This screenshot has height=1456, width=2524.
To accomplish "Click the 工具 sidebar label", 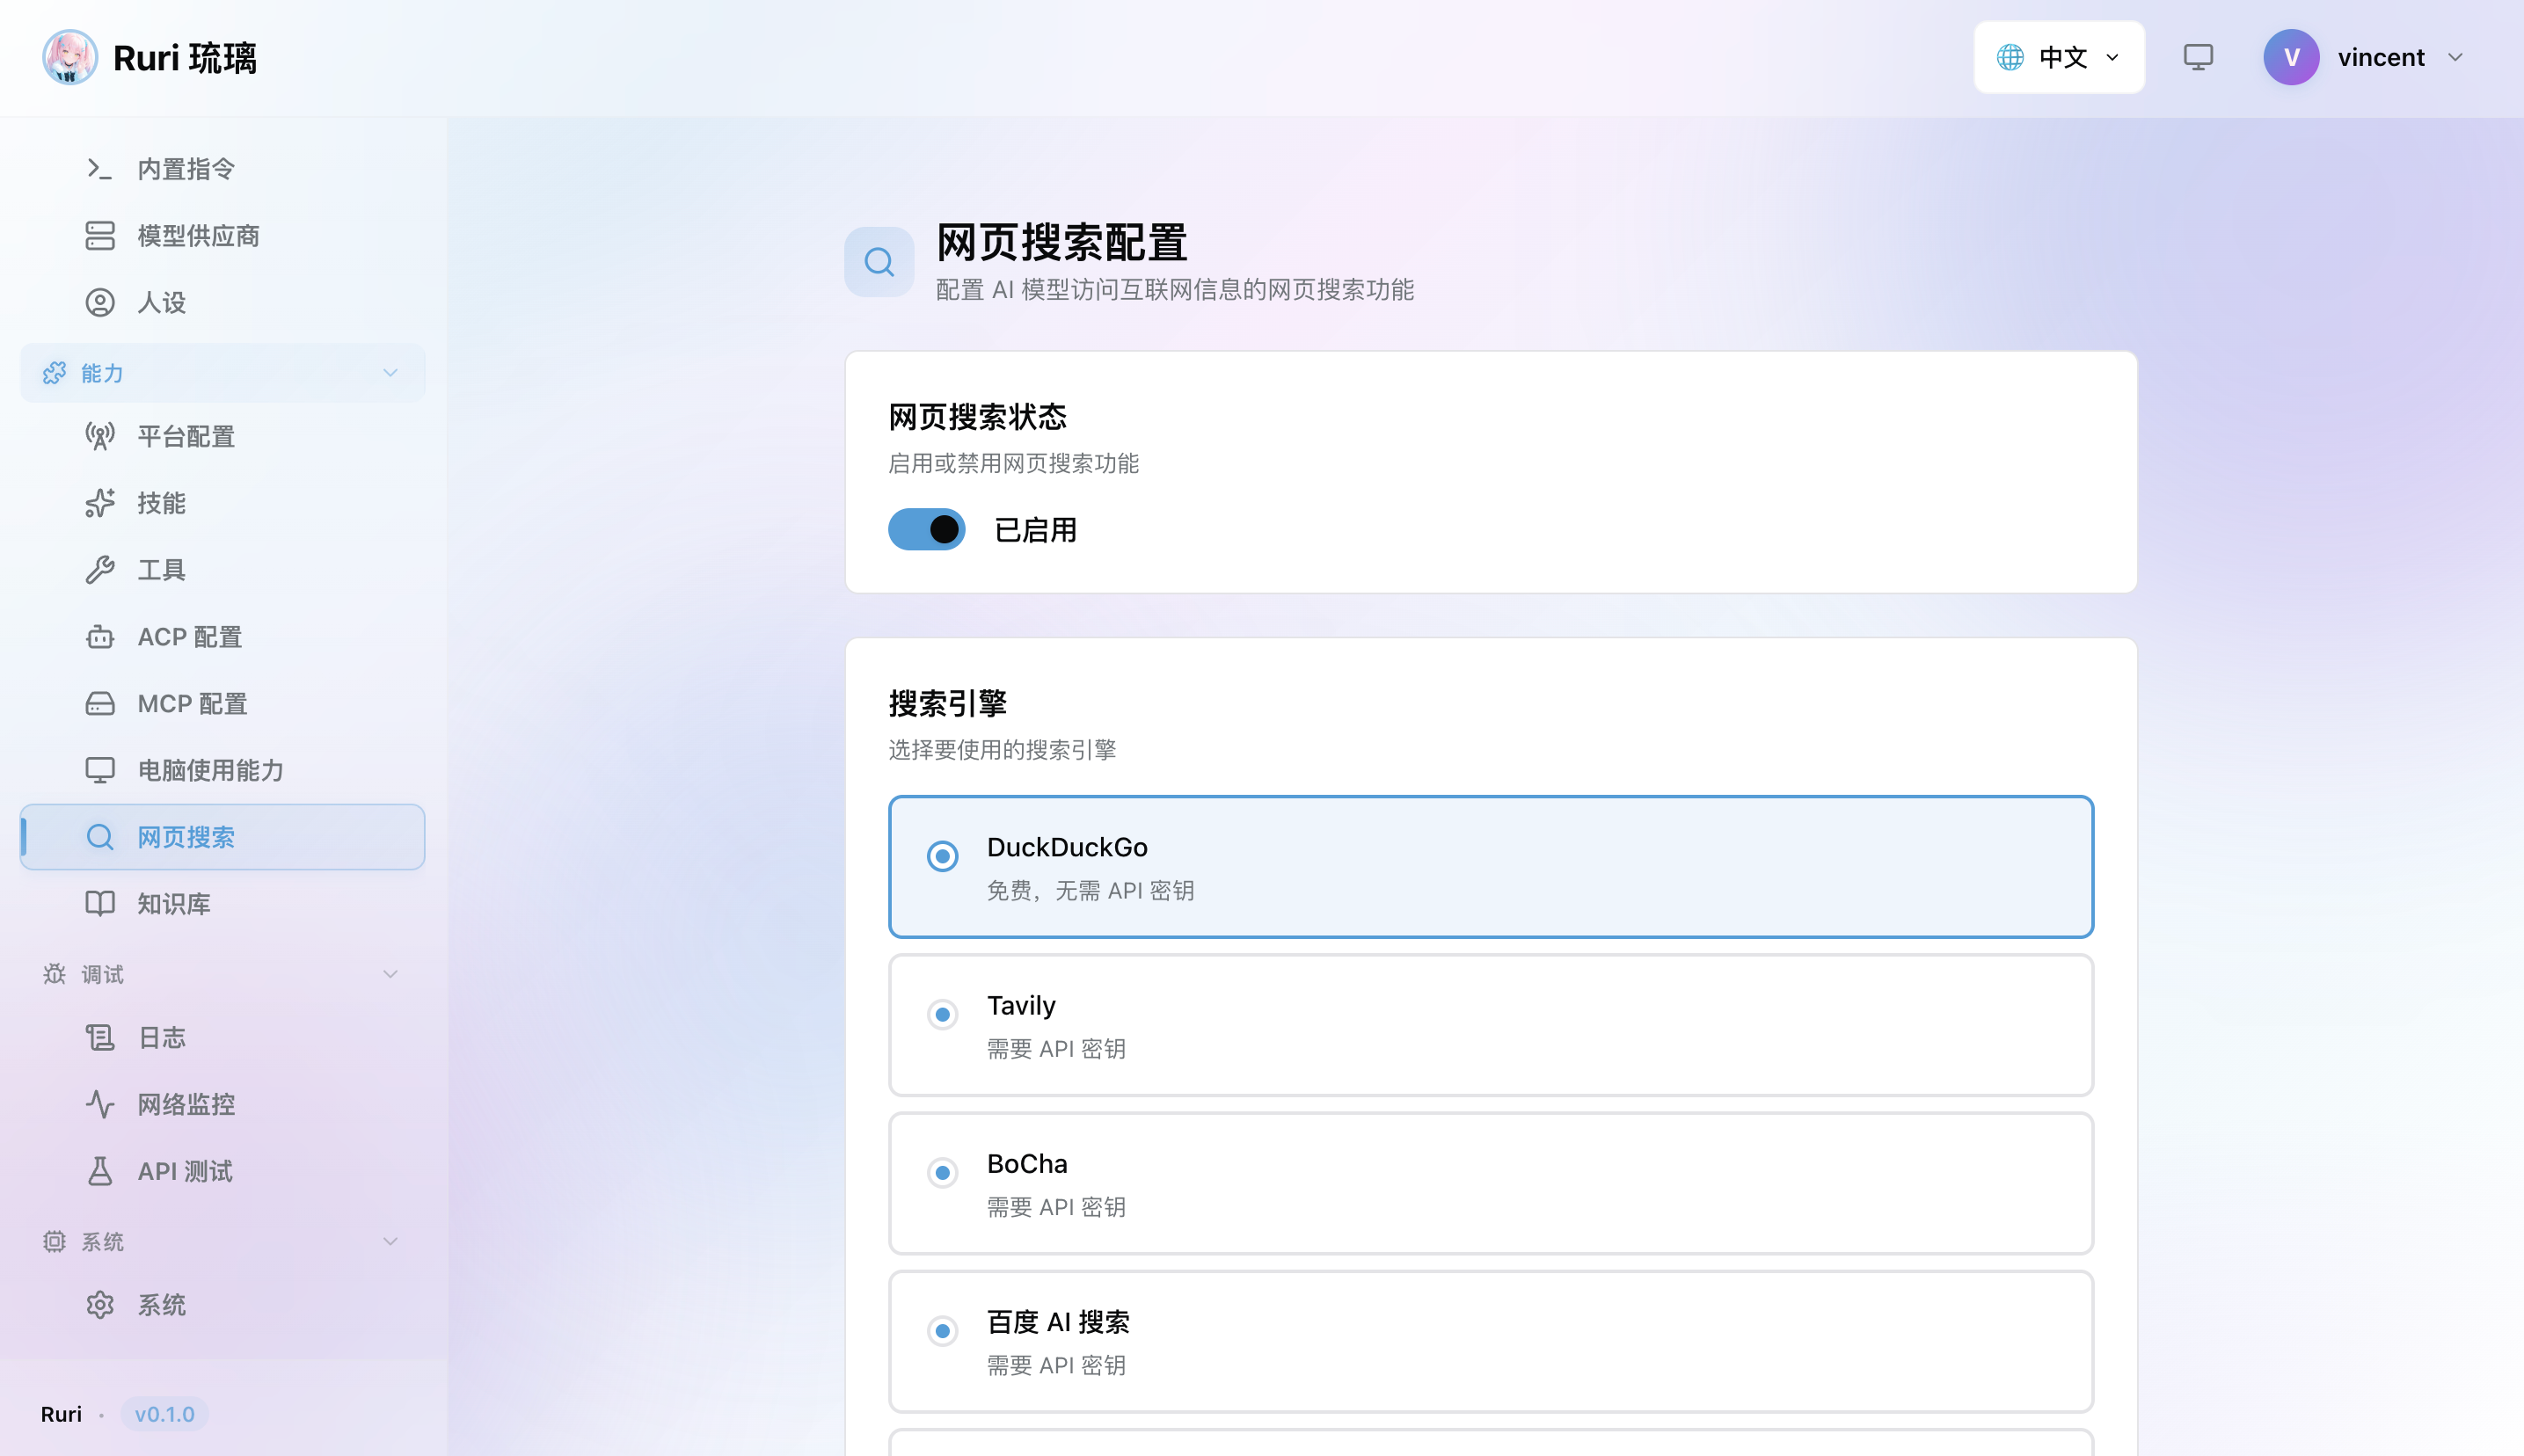I will (162, 570).
